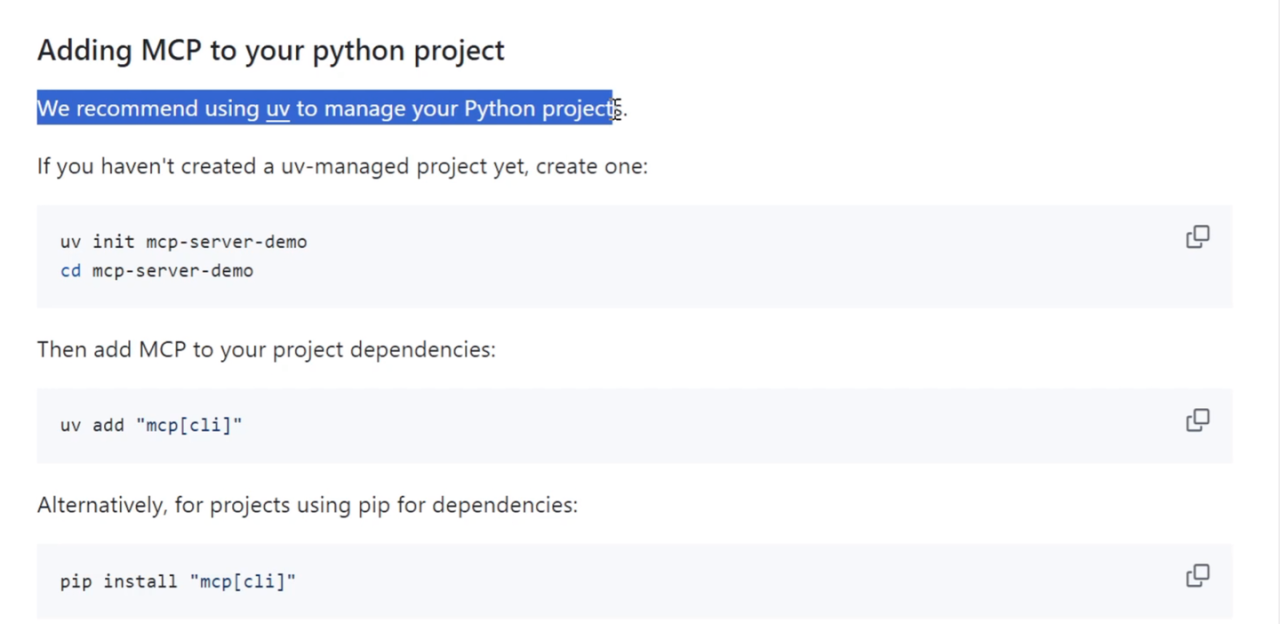This screenshot has height=624, width=1280.
Task: Click the code line uv add "mcp[cli]"
Action: (151, 425)
